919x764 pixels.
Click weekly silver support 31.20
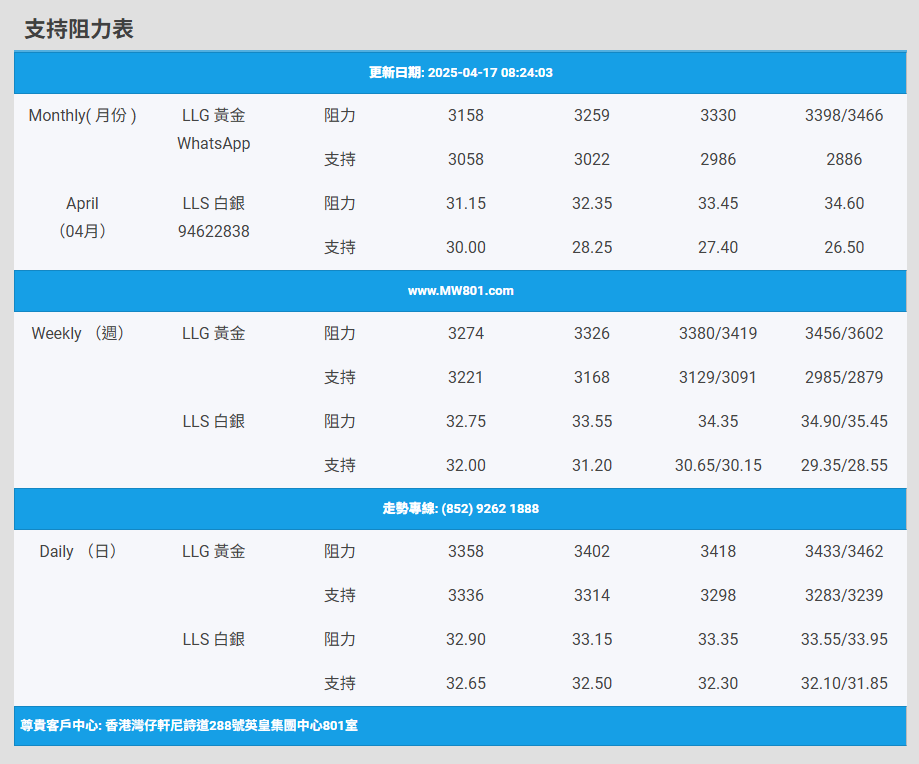(592, 465)
